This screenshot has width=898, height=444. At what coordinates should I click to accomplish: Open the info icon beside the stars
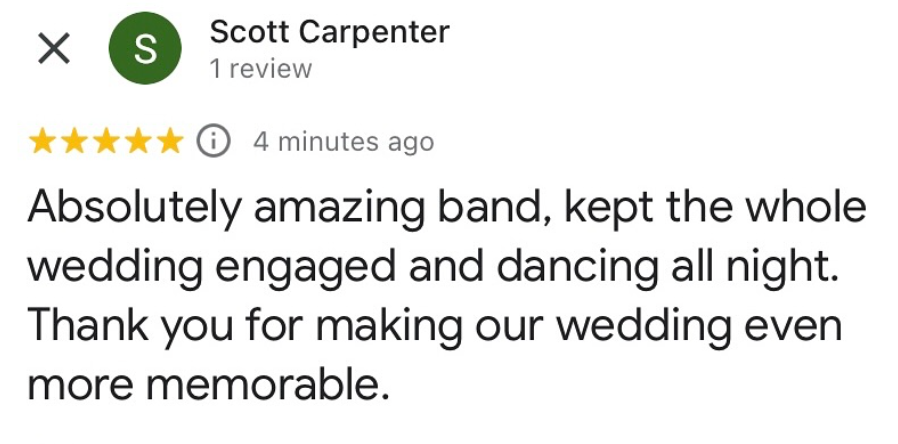[212, 141]
